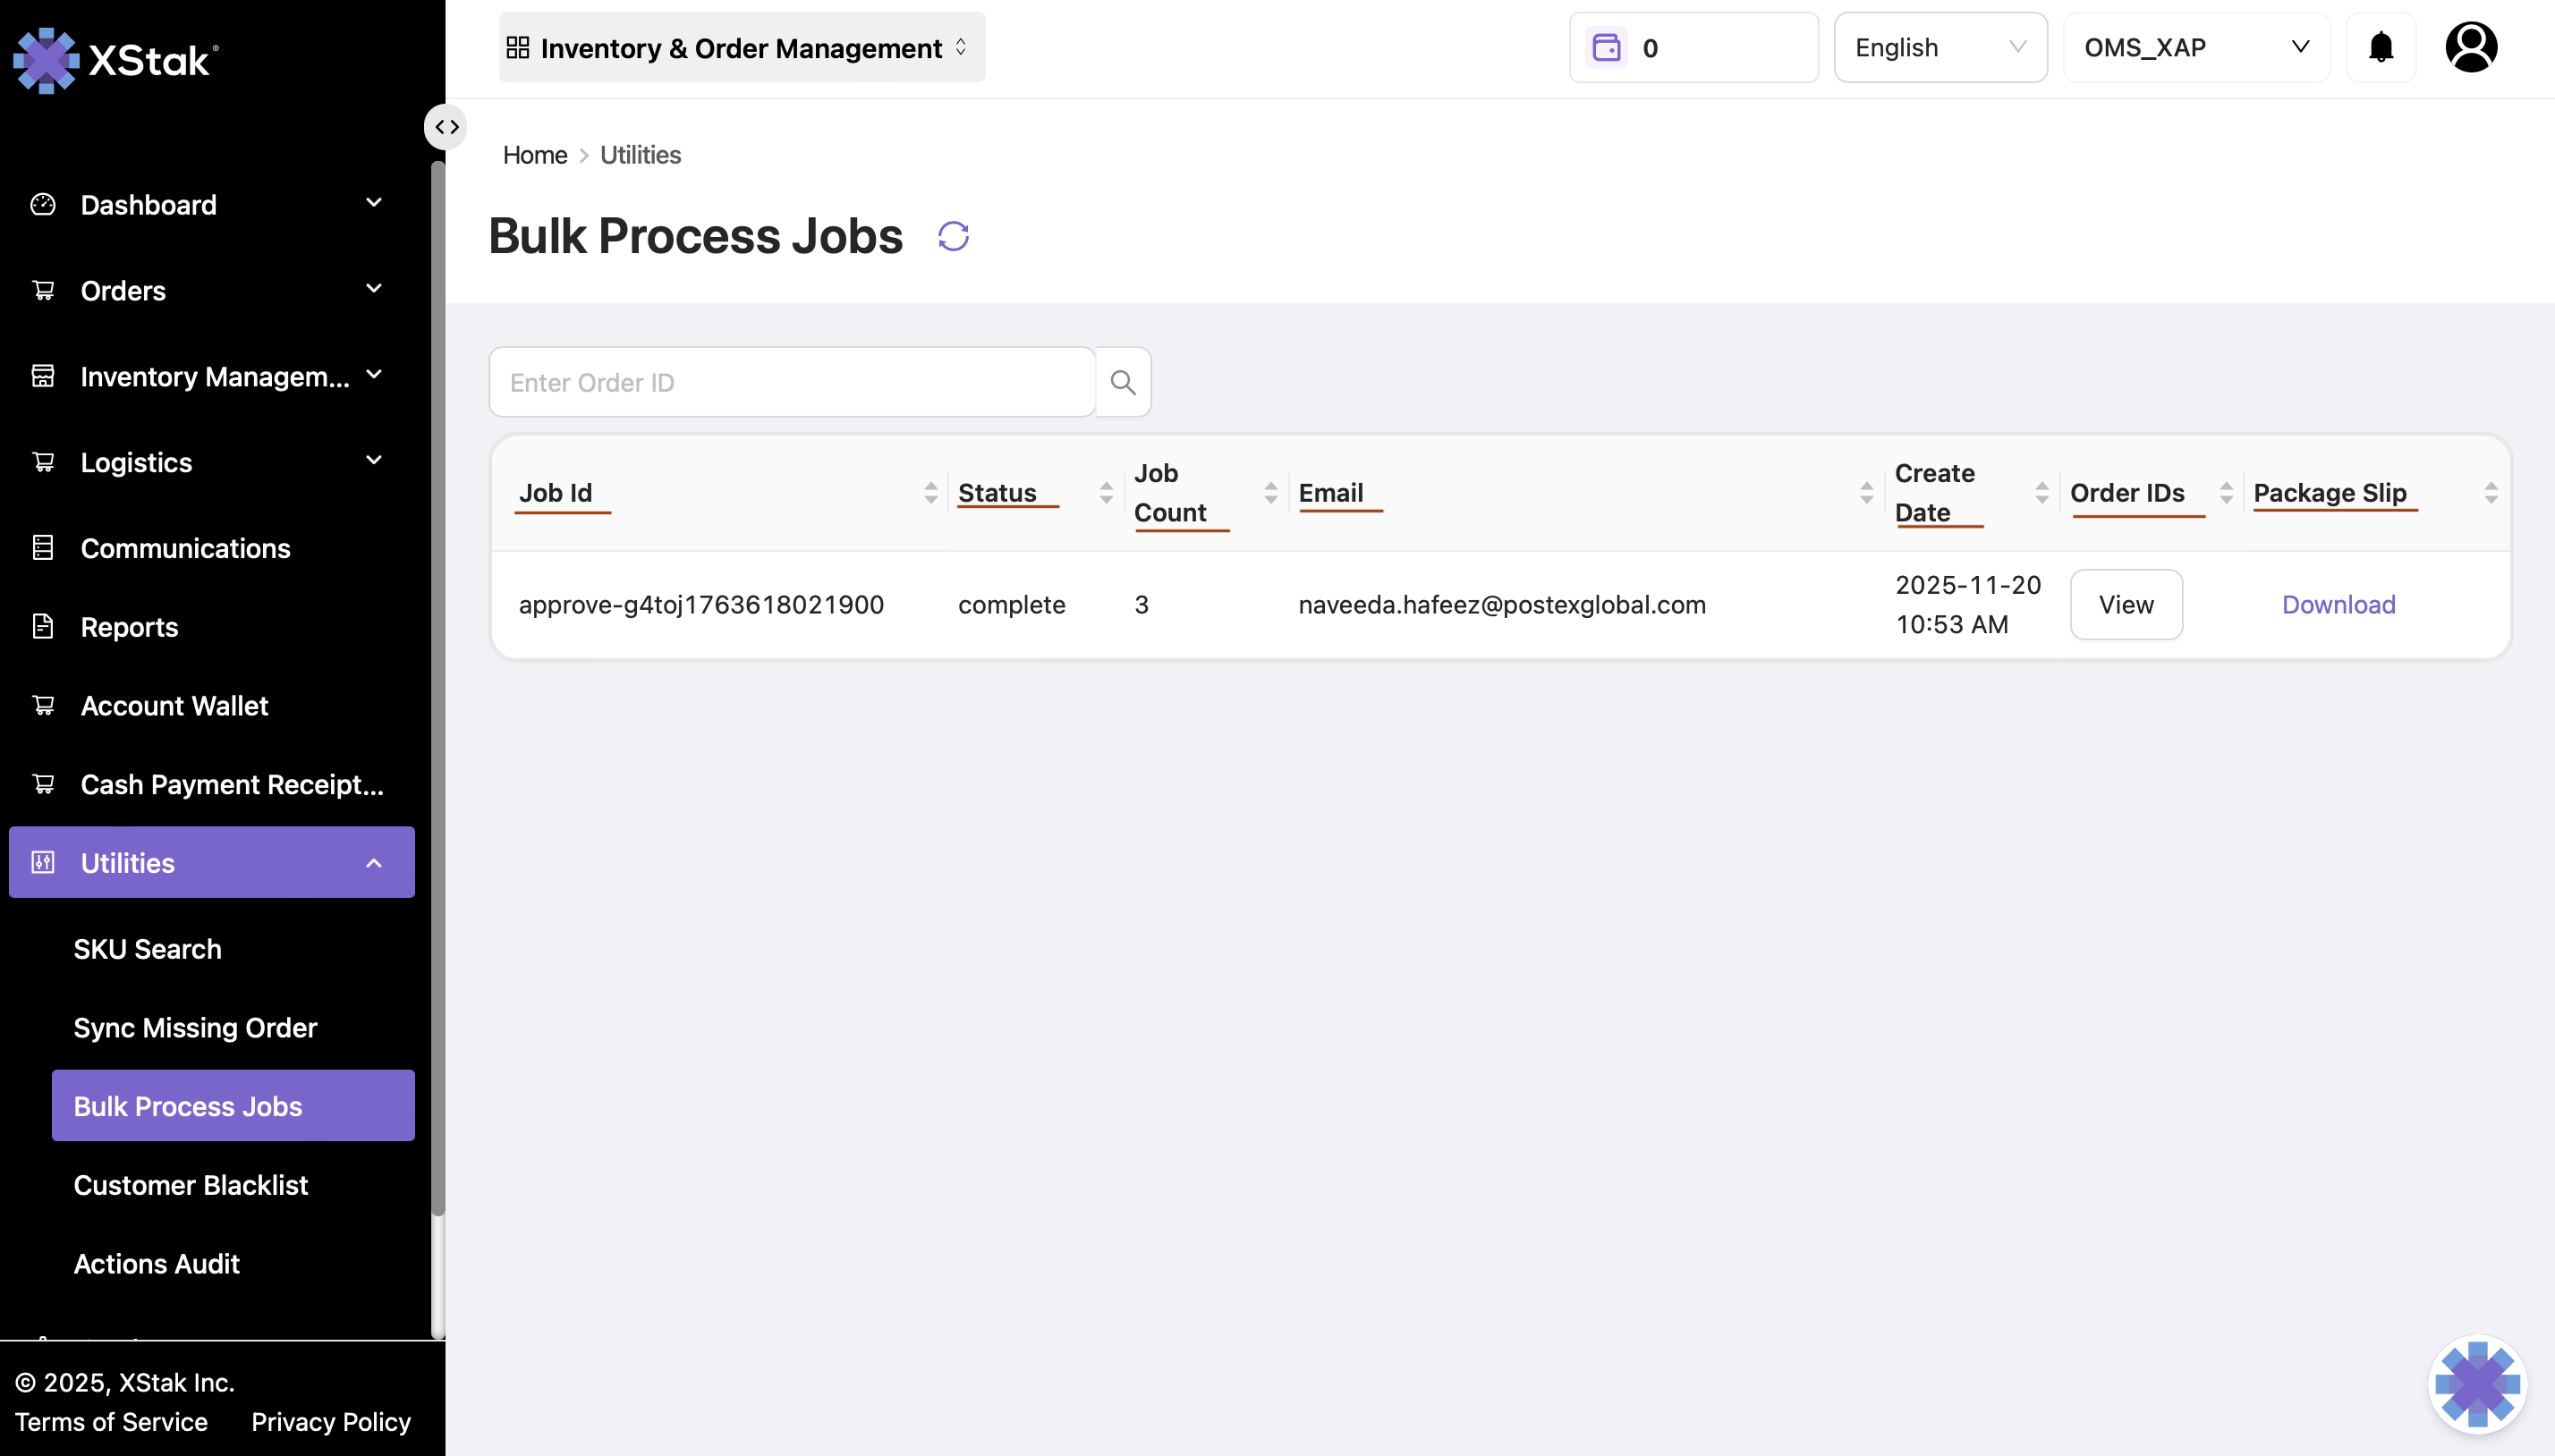Click the Reports sidebar item
2555x1456 pixels.
pyautogui.click(x=129, y=627)
